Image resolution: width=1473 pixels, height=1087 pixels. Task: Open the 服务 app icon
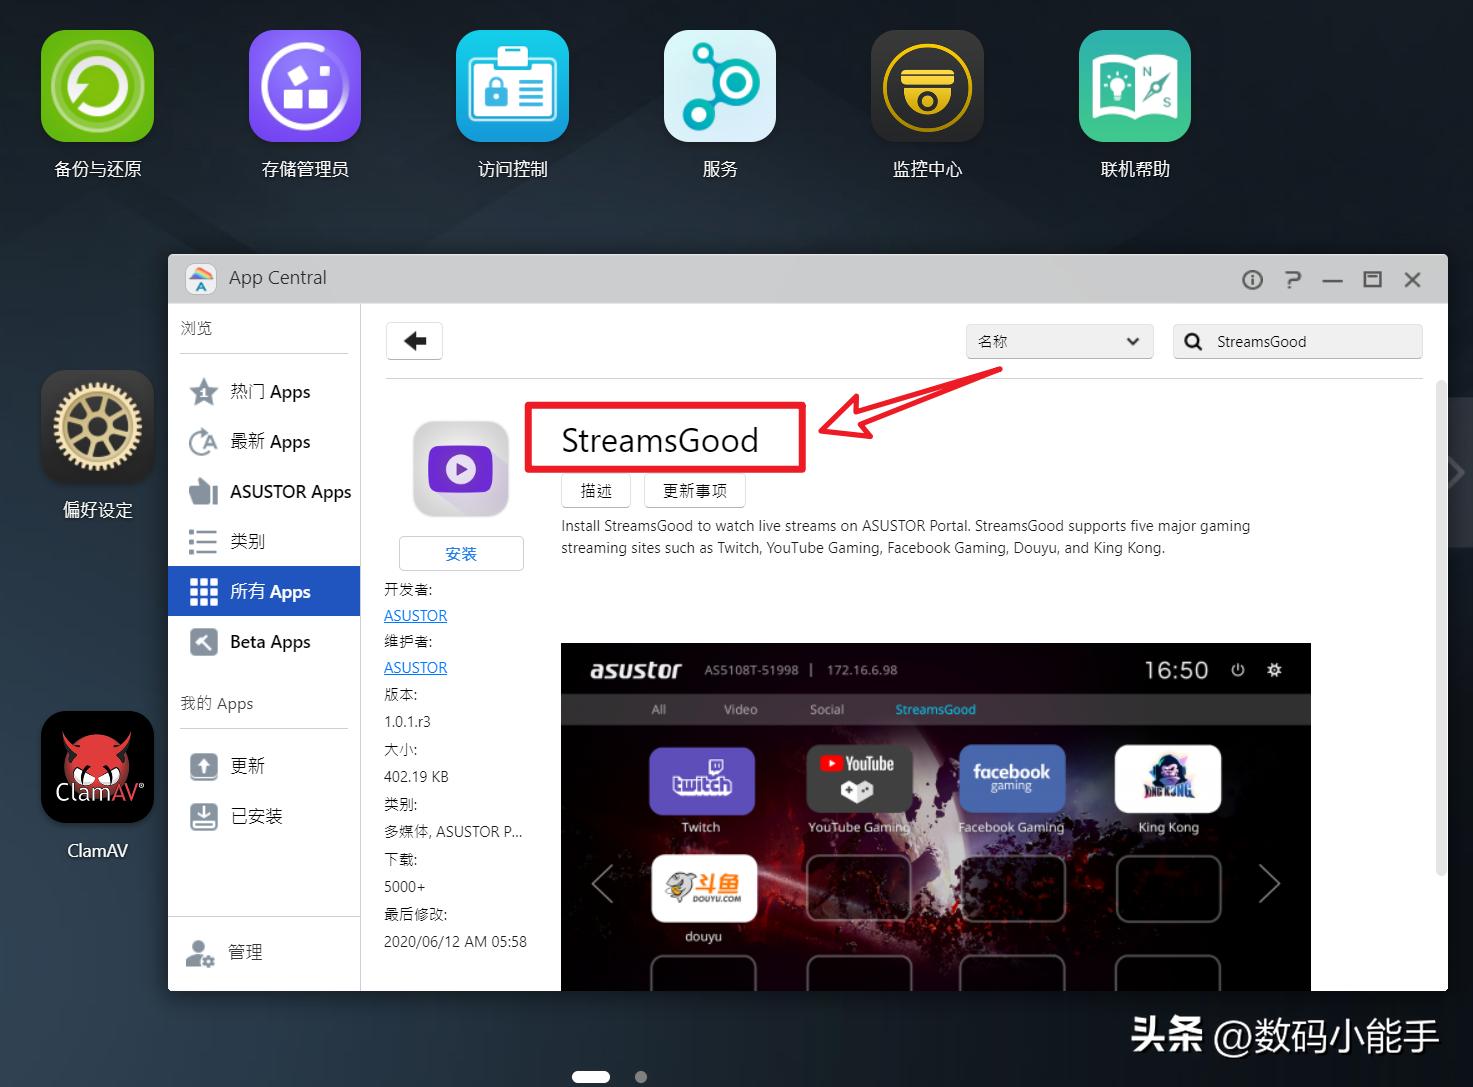720,86
